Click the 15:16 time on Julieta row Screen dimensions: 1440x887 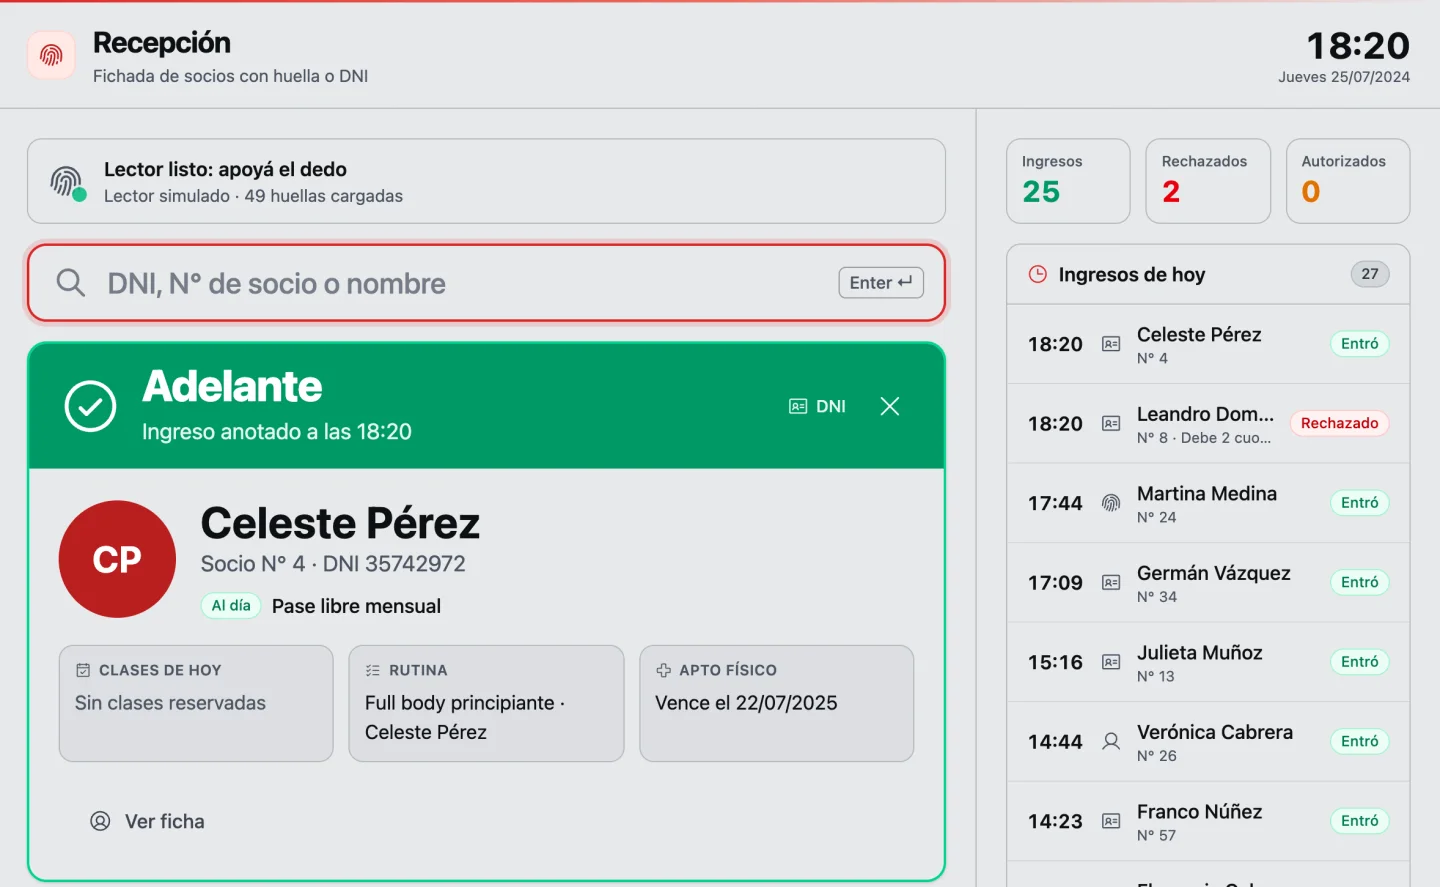pos(1055,662)
